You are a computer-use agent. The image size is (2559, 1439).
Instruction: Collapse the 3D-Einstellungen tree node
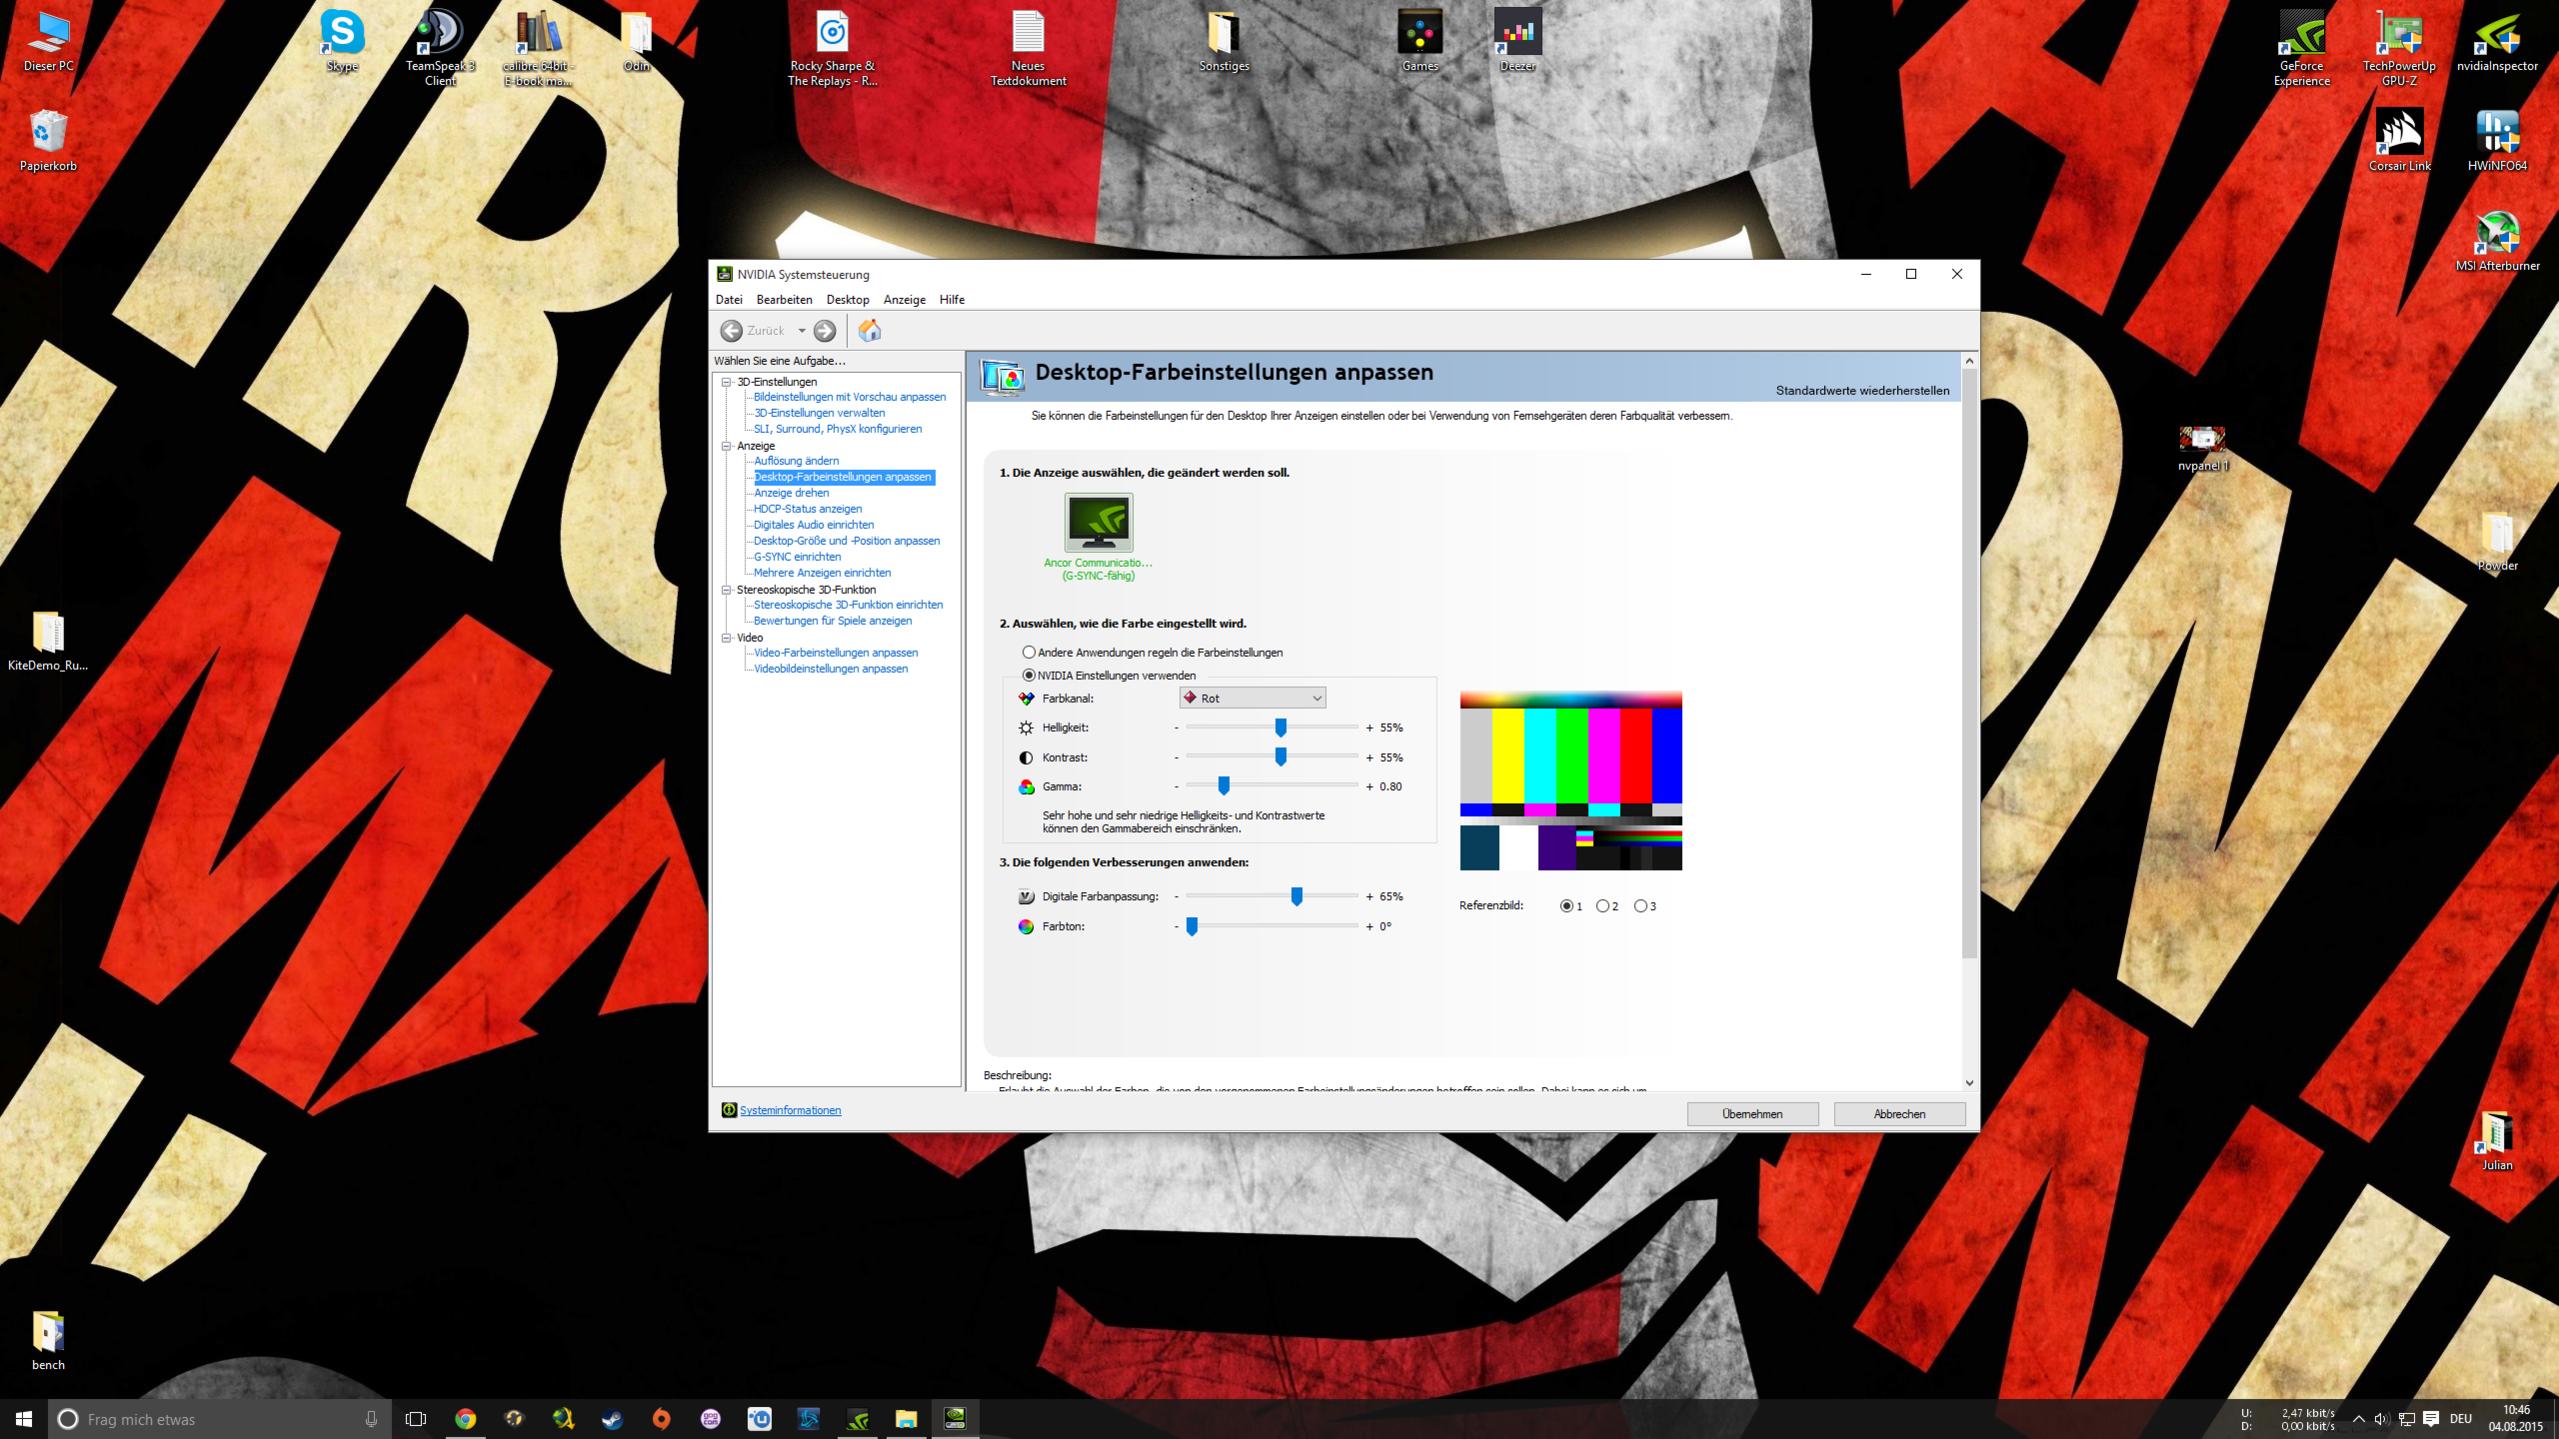(727, 382)
